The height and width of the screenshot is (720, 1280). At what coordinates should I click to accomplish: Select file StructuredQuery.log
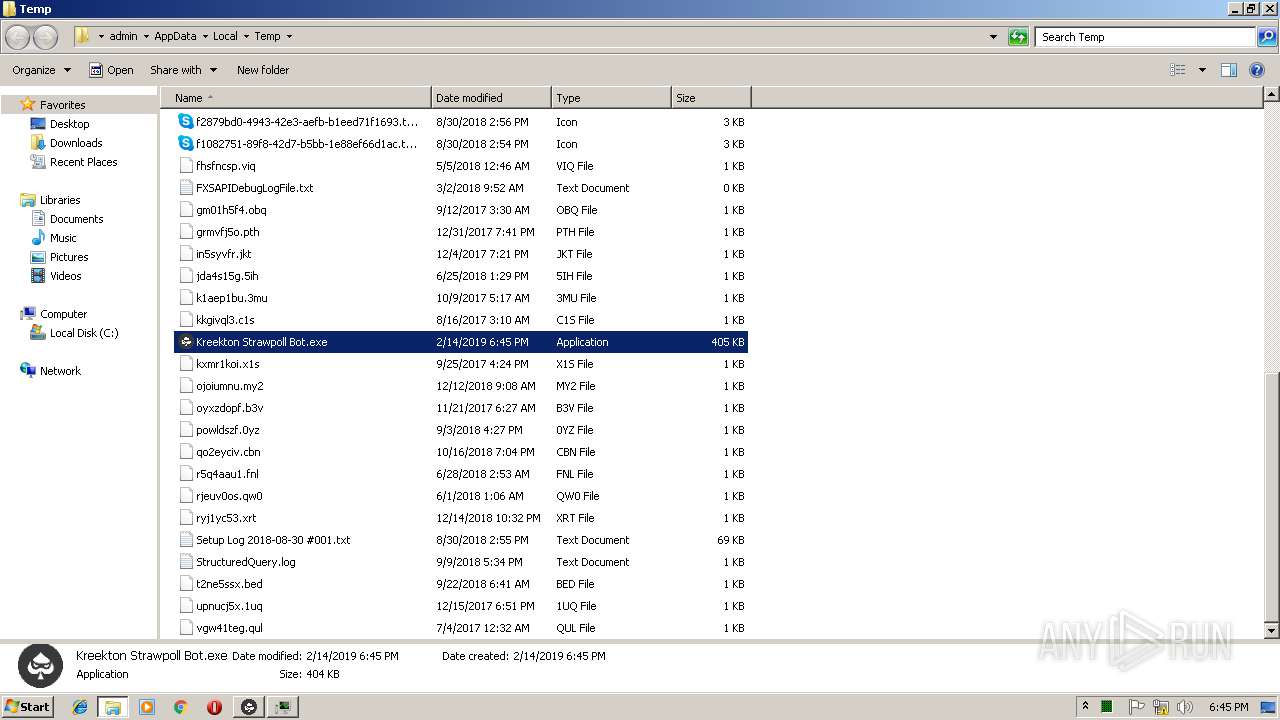click(461, 562)
